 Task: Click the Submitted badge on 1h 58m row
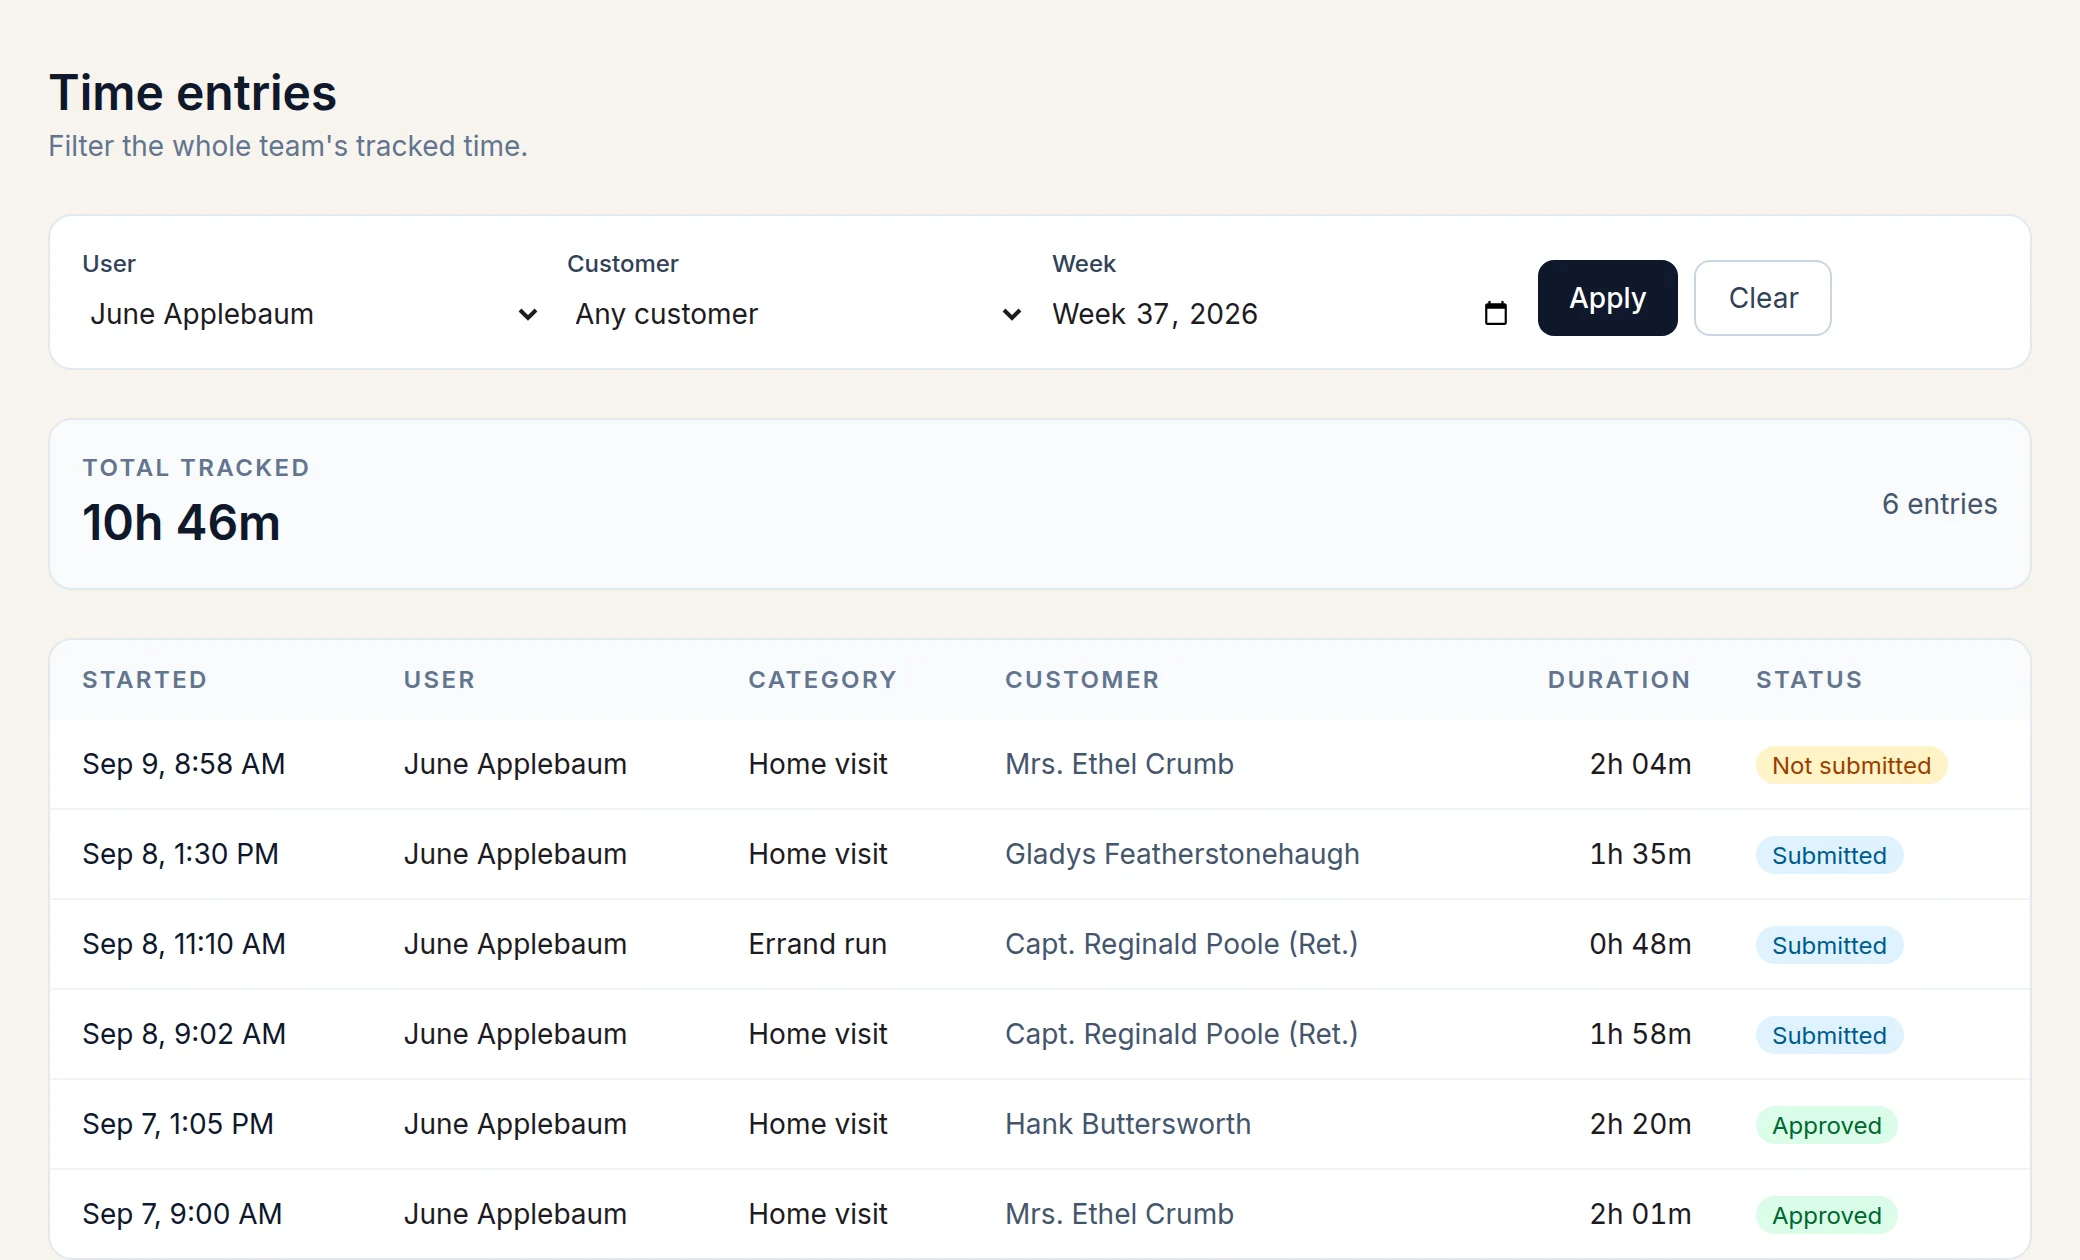click(x=1829, y=1035)
